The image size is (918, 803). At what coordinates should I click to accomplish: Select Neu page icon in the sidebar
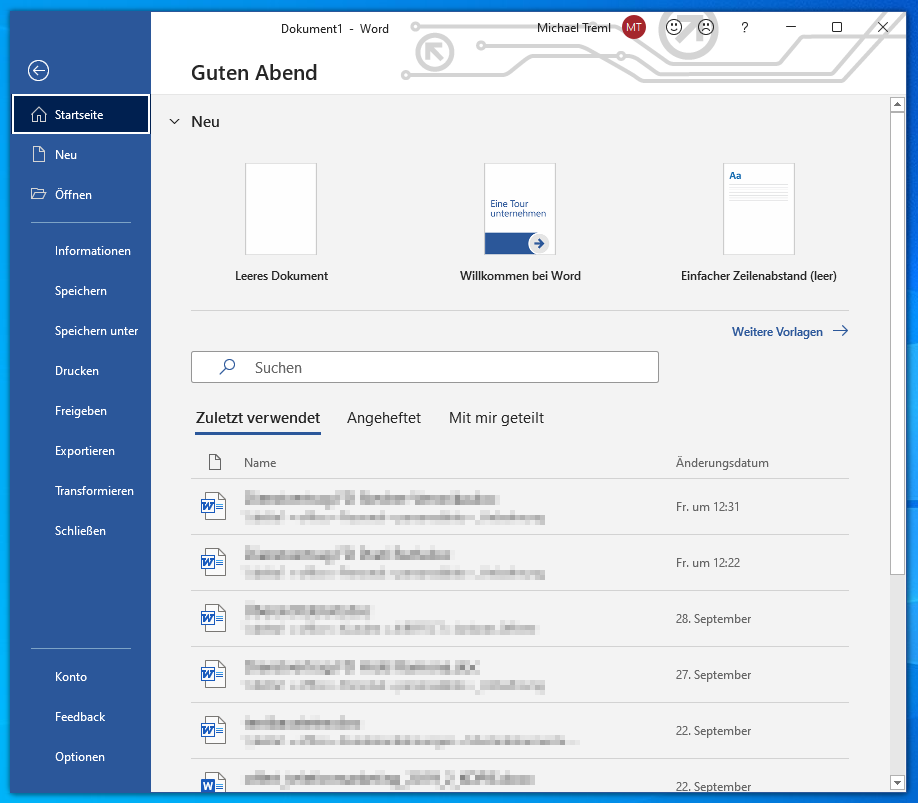(39, 155)
